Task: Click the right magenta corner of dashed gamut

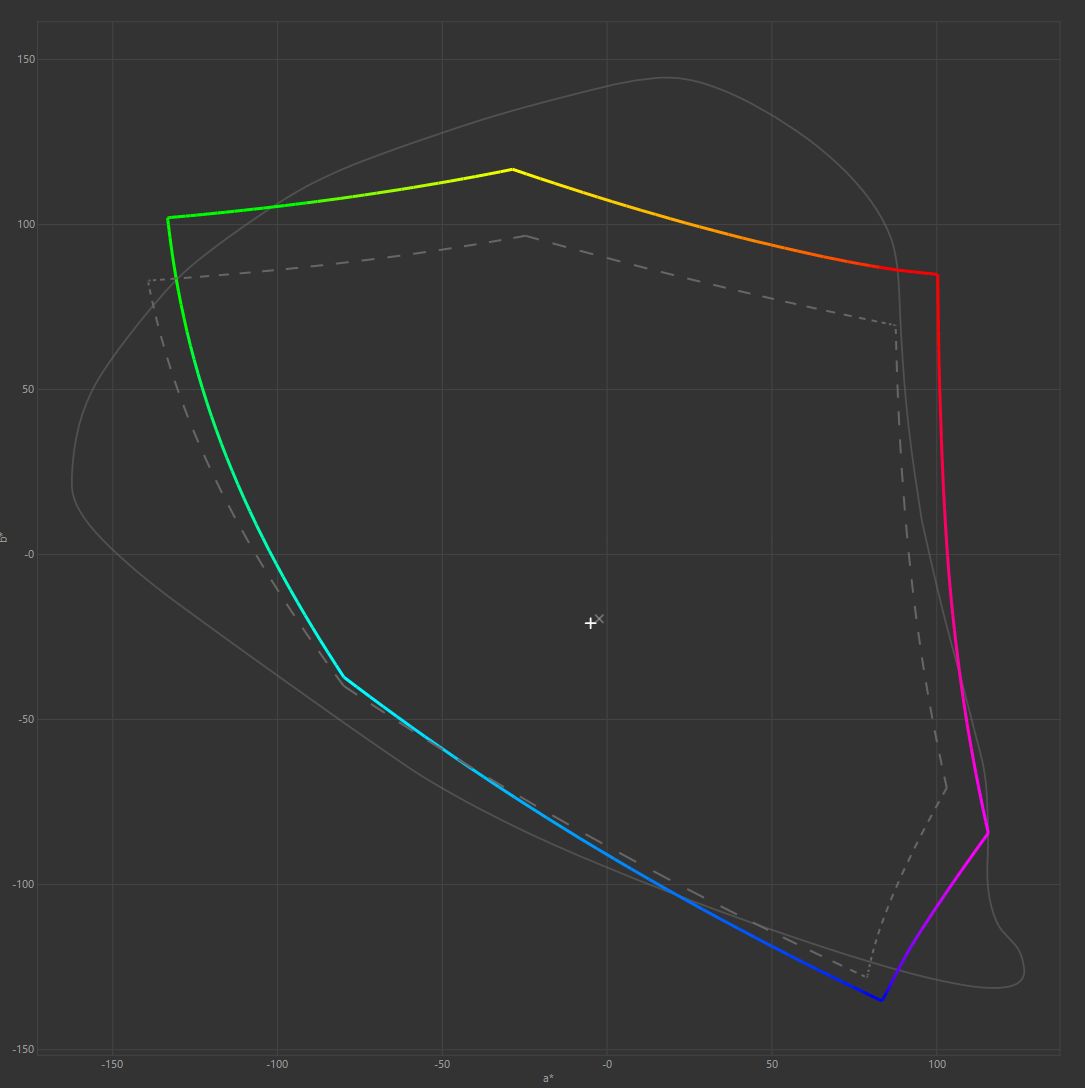Action: 946,788
